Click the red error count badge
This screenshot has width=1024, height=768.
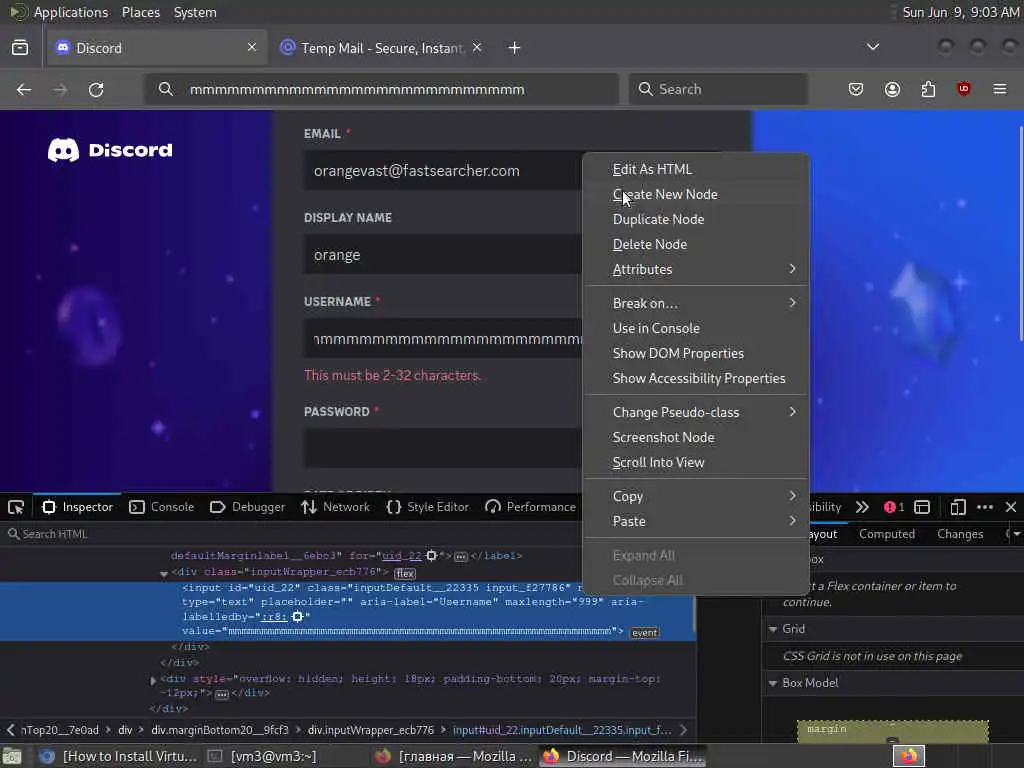(894, 507)
